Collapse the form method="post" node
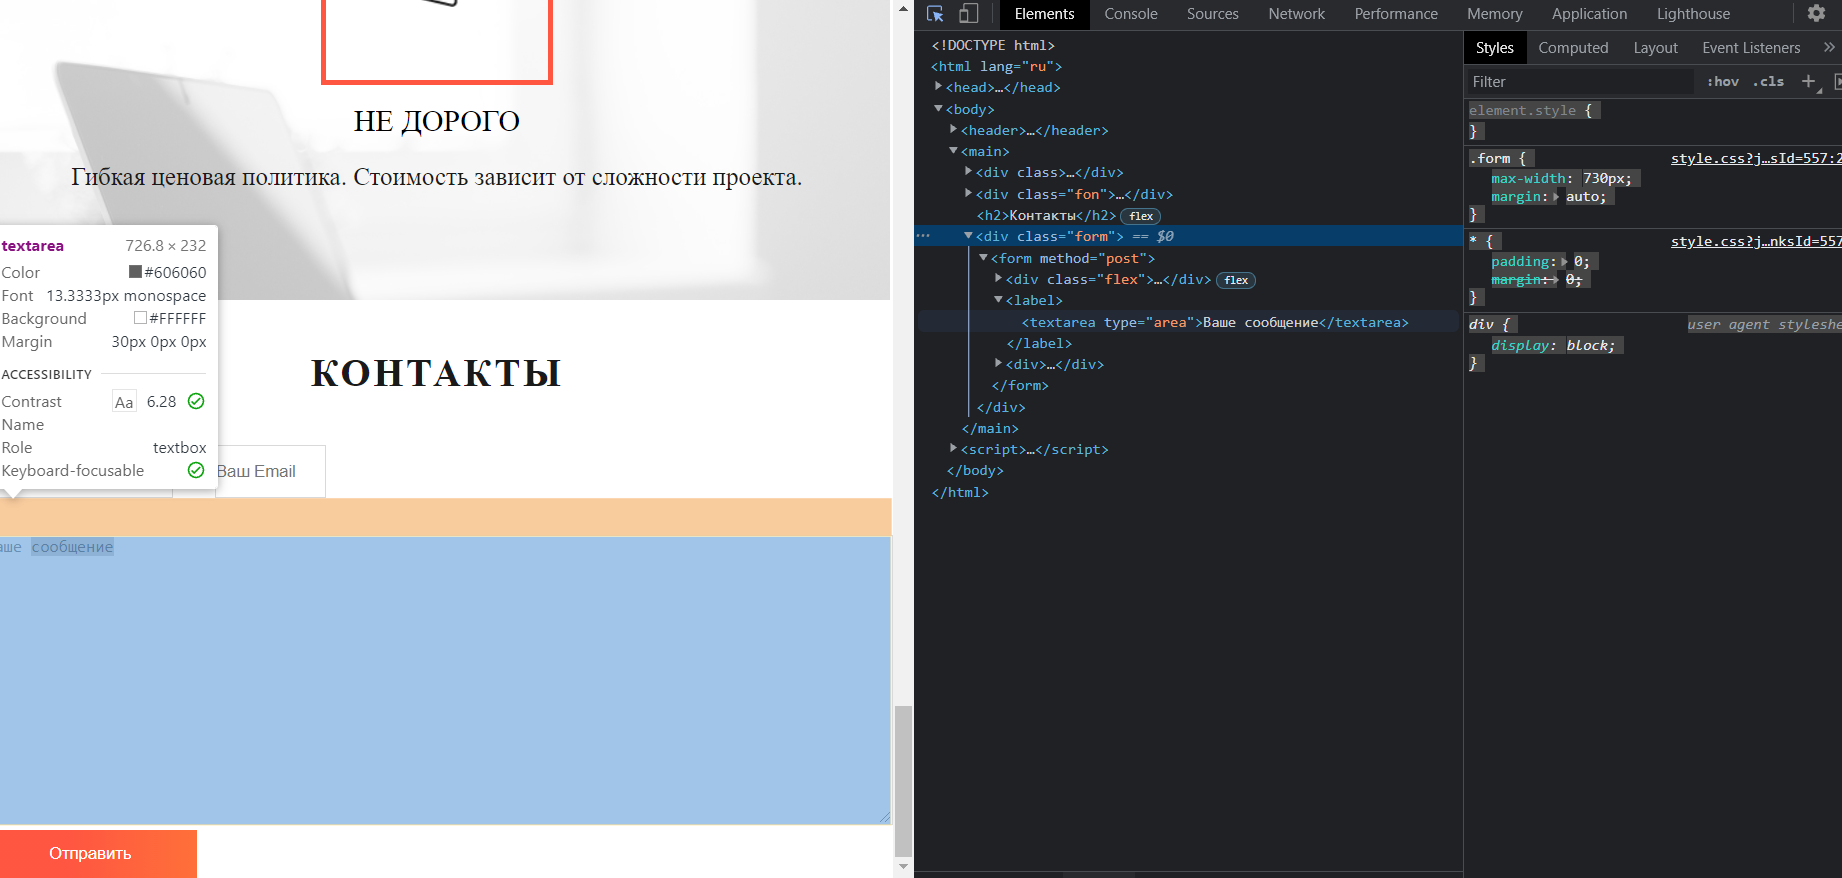The width and height of the screenshot is (1842, 878). click(x=983, y=258)
